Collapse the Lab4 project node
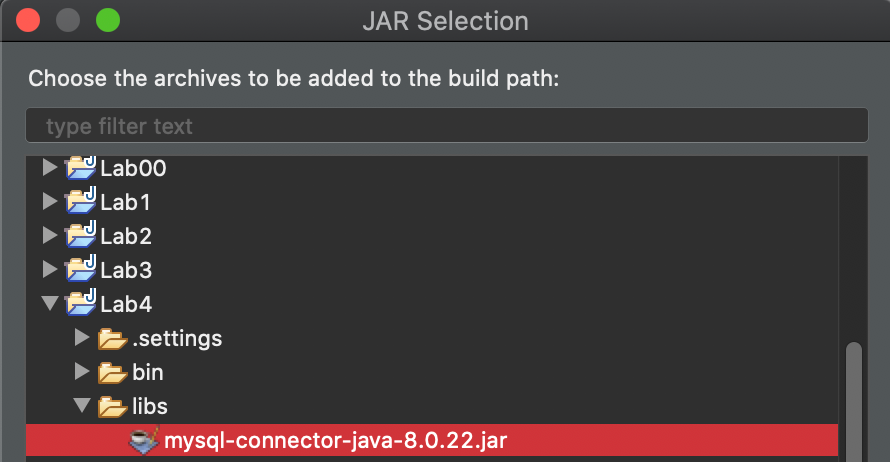 pyautogui.click(x=49, y=304)
